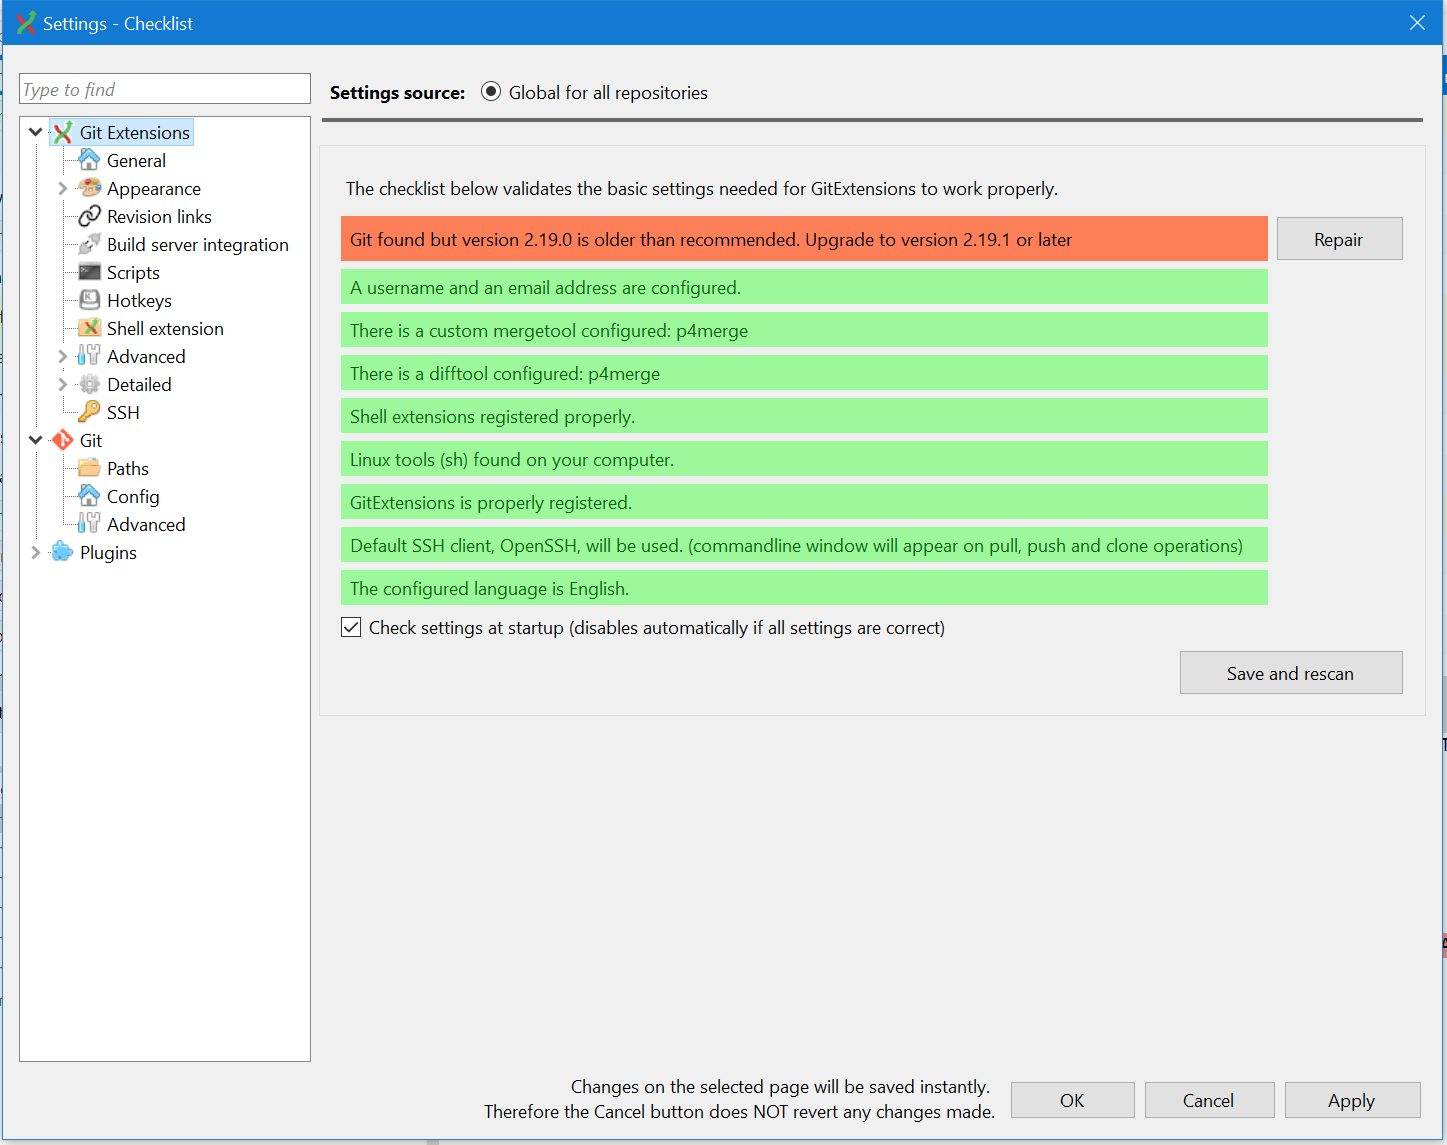
Task: Click the Plugins puzzle piece icon
Action: coord(62,552)
